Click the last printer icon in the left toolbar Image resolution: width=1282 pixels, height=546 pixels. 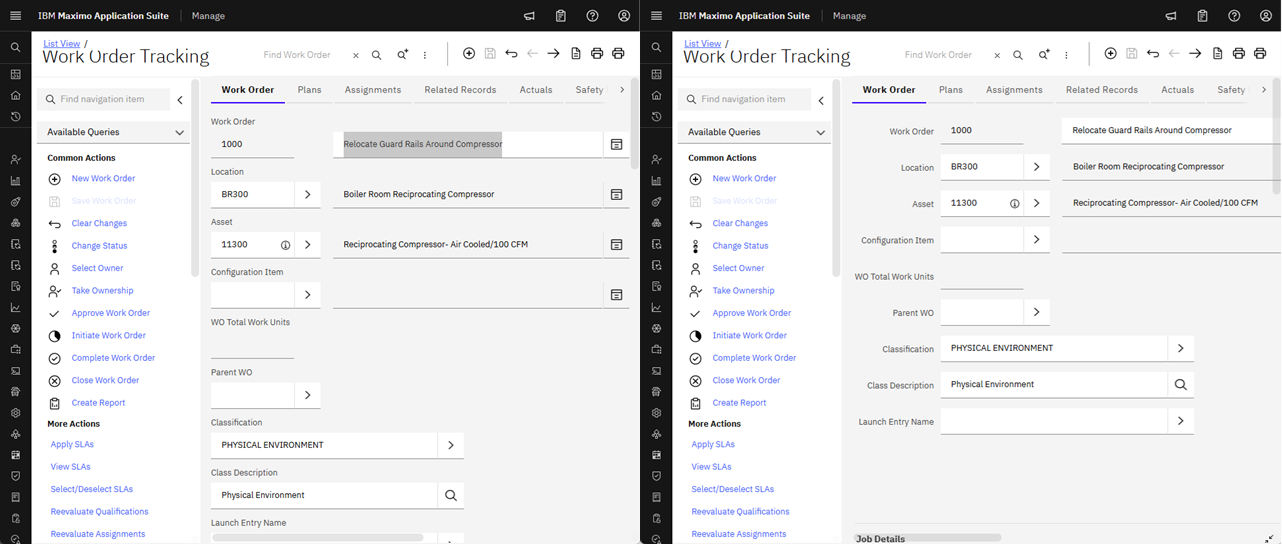pyautogui.click(x=618, y=54)
